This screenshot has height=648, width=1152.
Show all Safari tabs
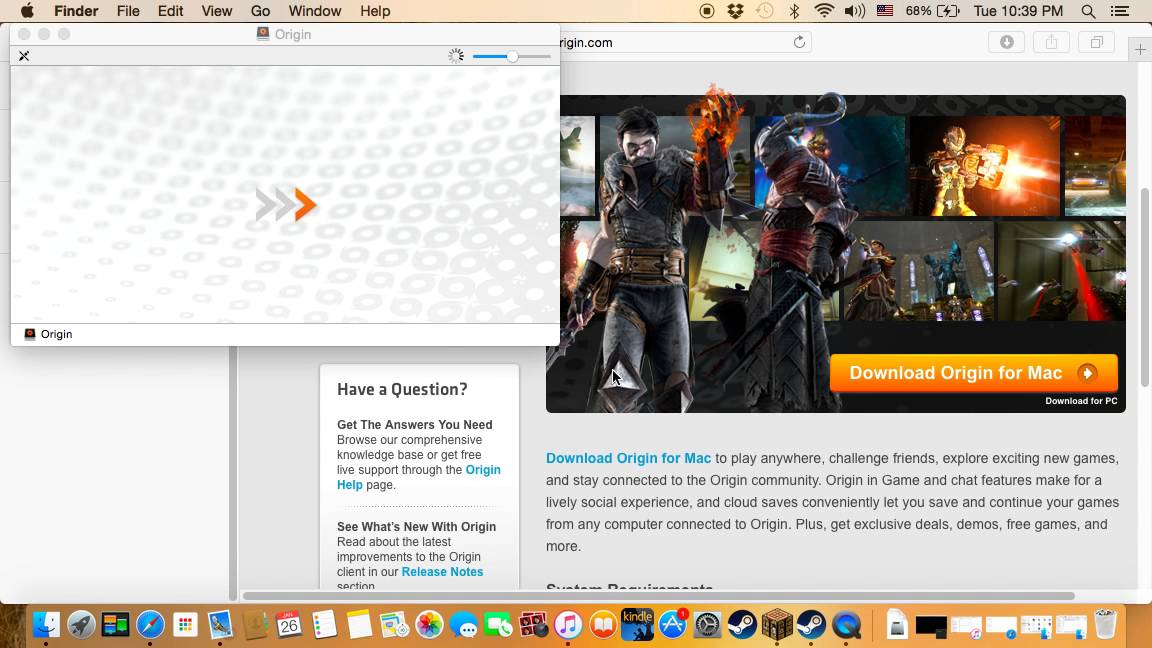click(1096, 43)
